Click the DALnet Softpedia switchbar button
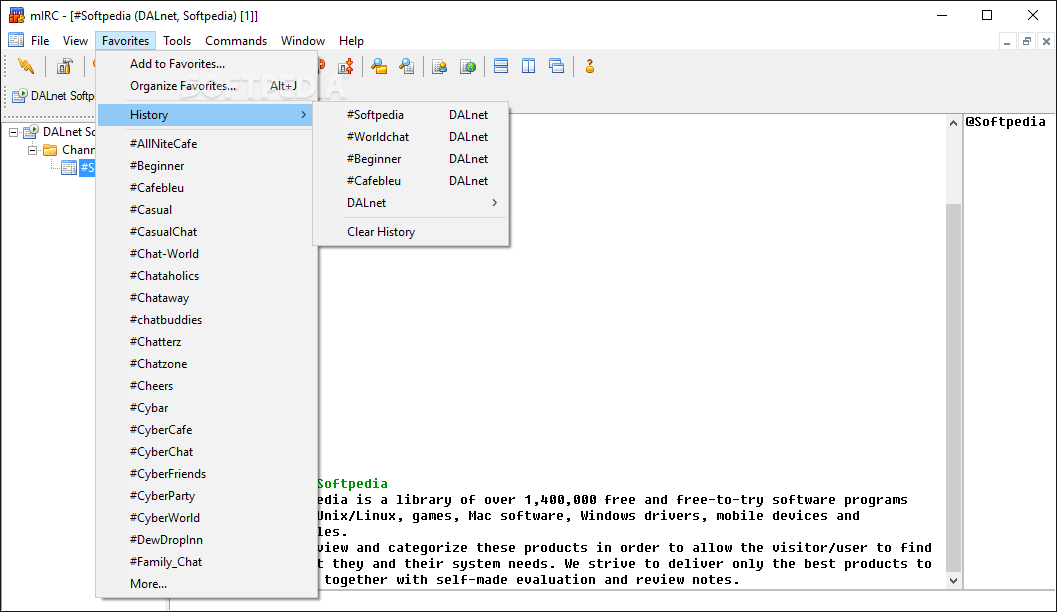The image size is (1057, 612). tap(53, 96)
